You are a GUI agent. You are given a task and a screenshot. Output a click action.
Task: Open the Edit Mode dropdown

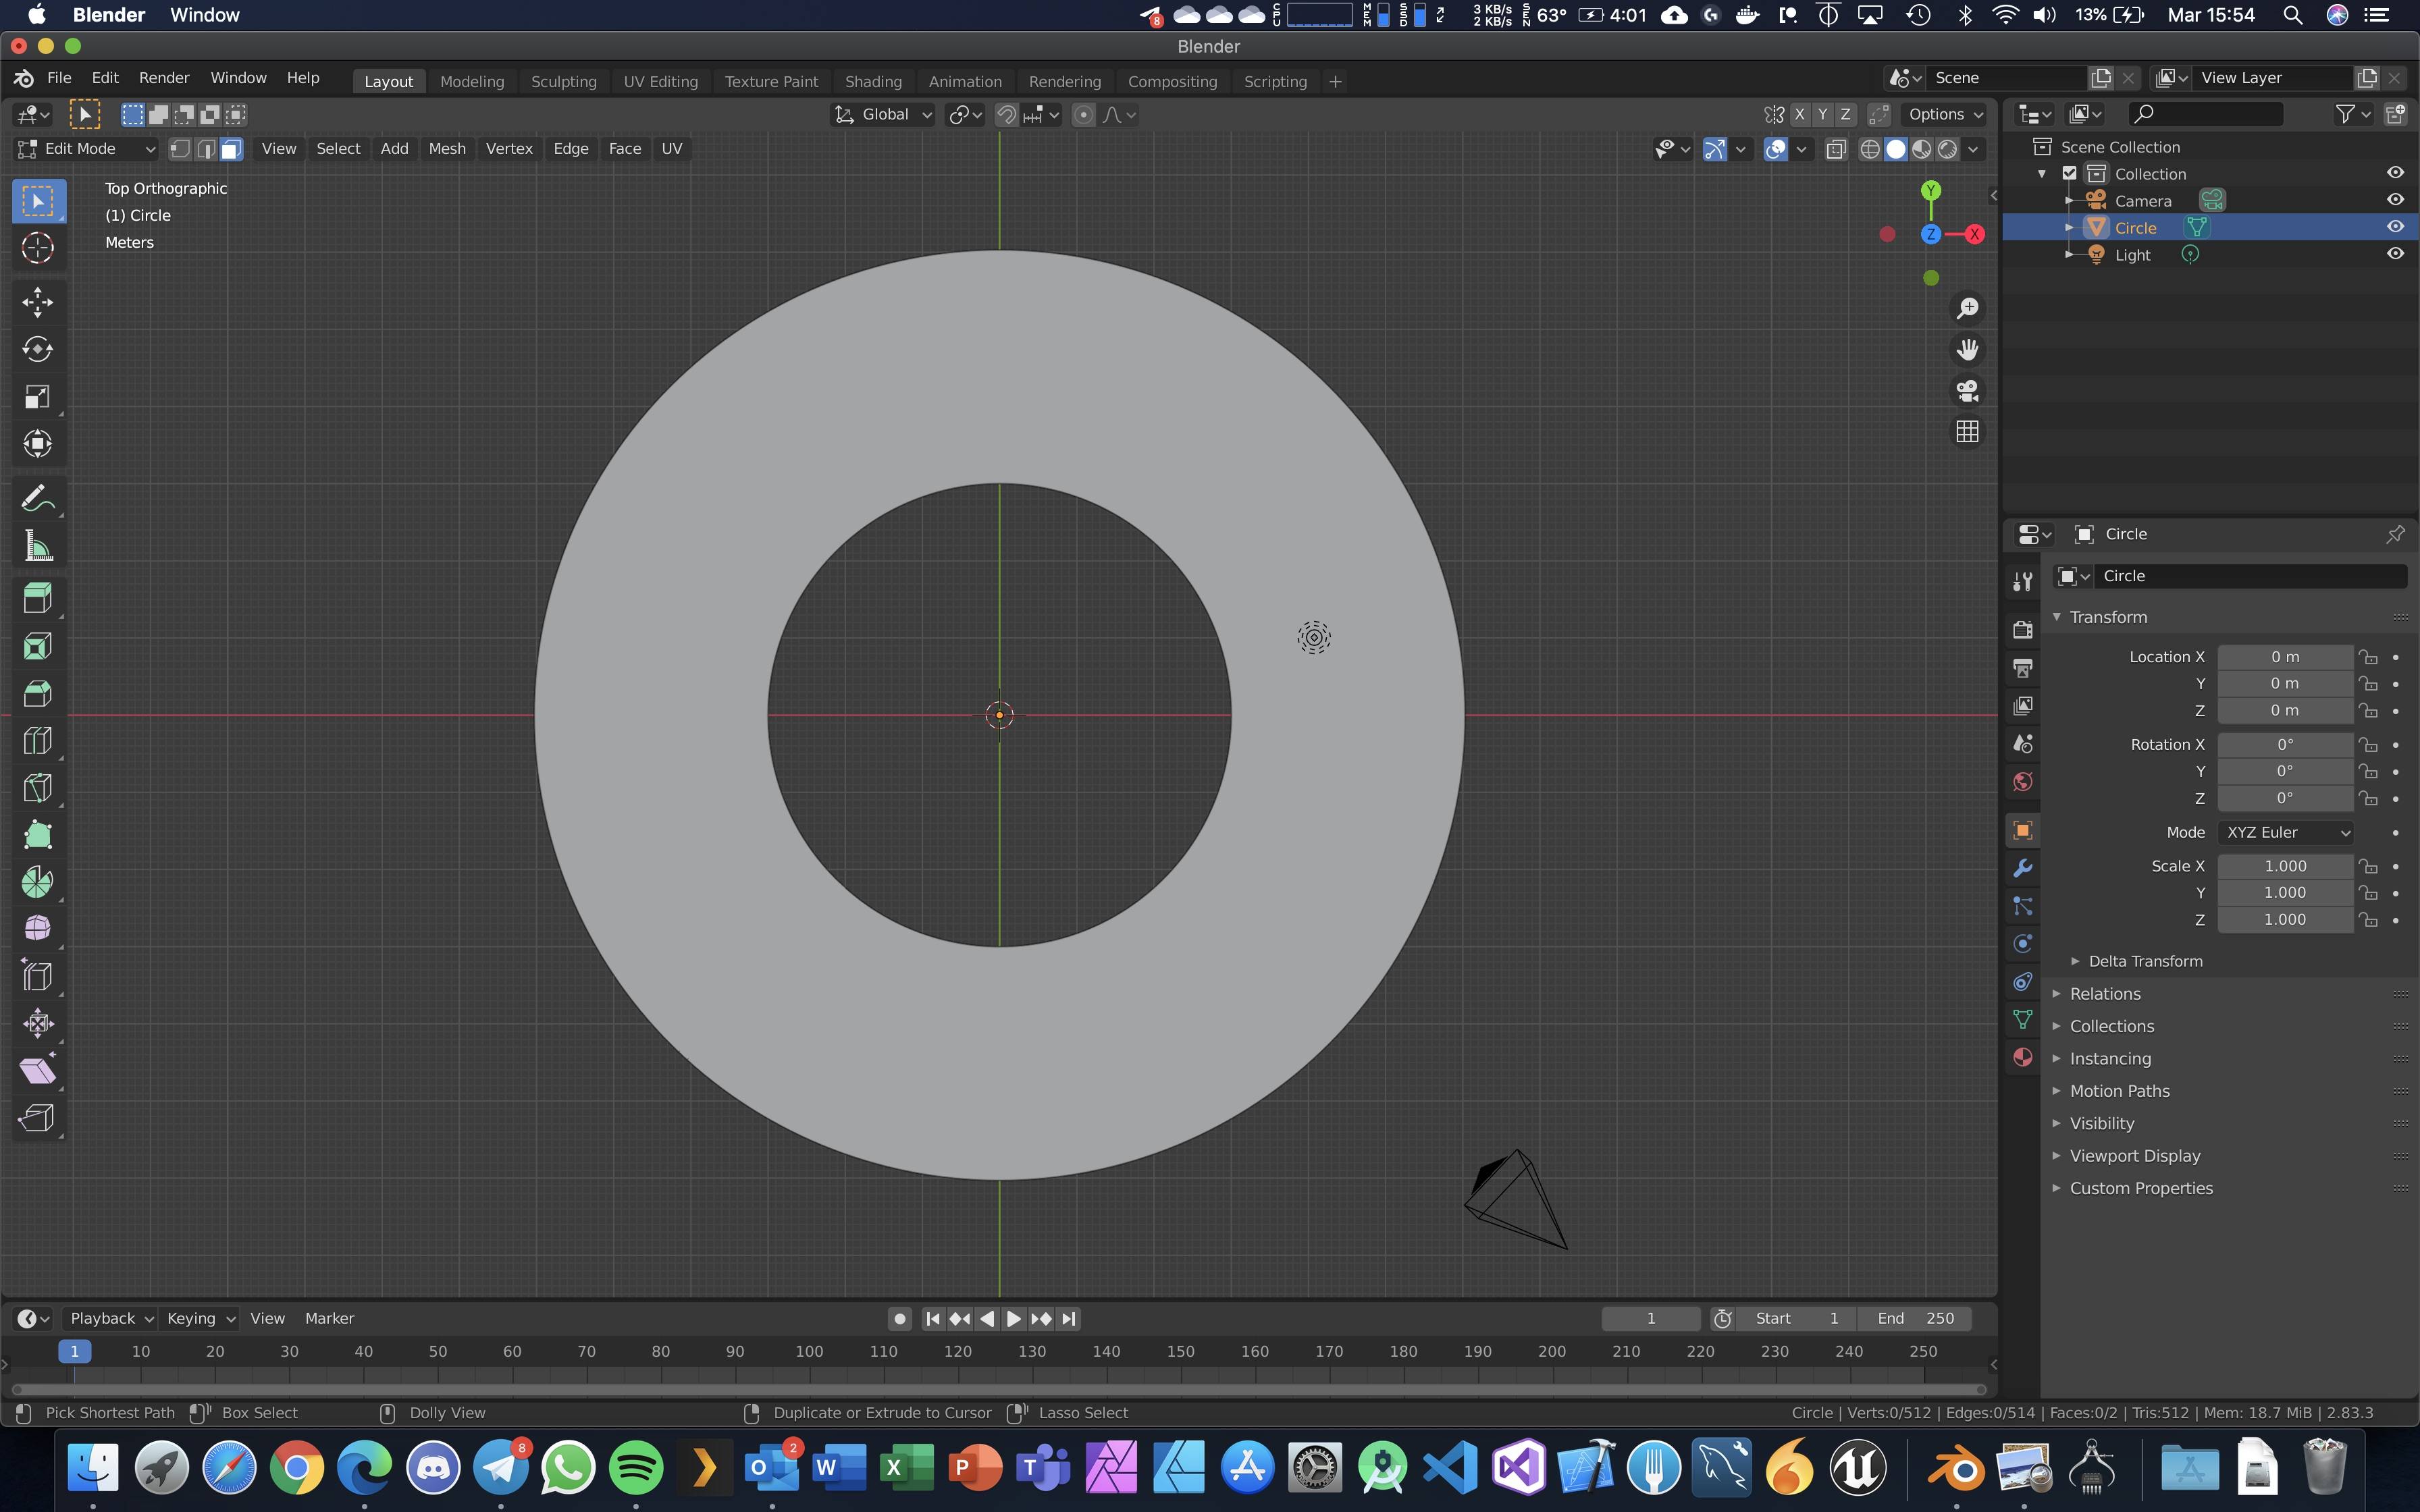pos(85,148)
